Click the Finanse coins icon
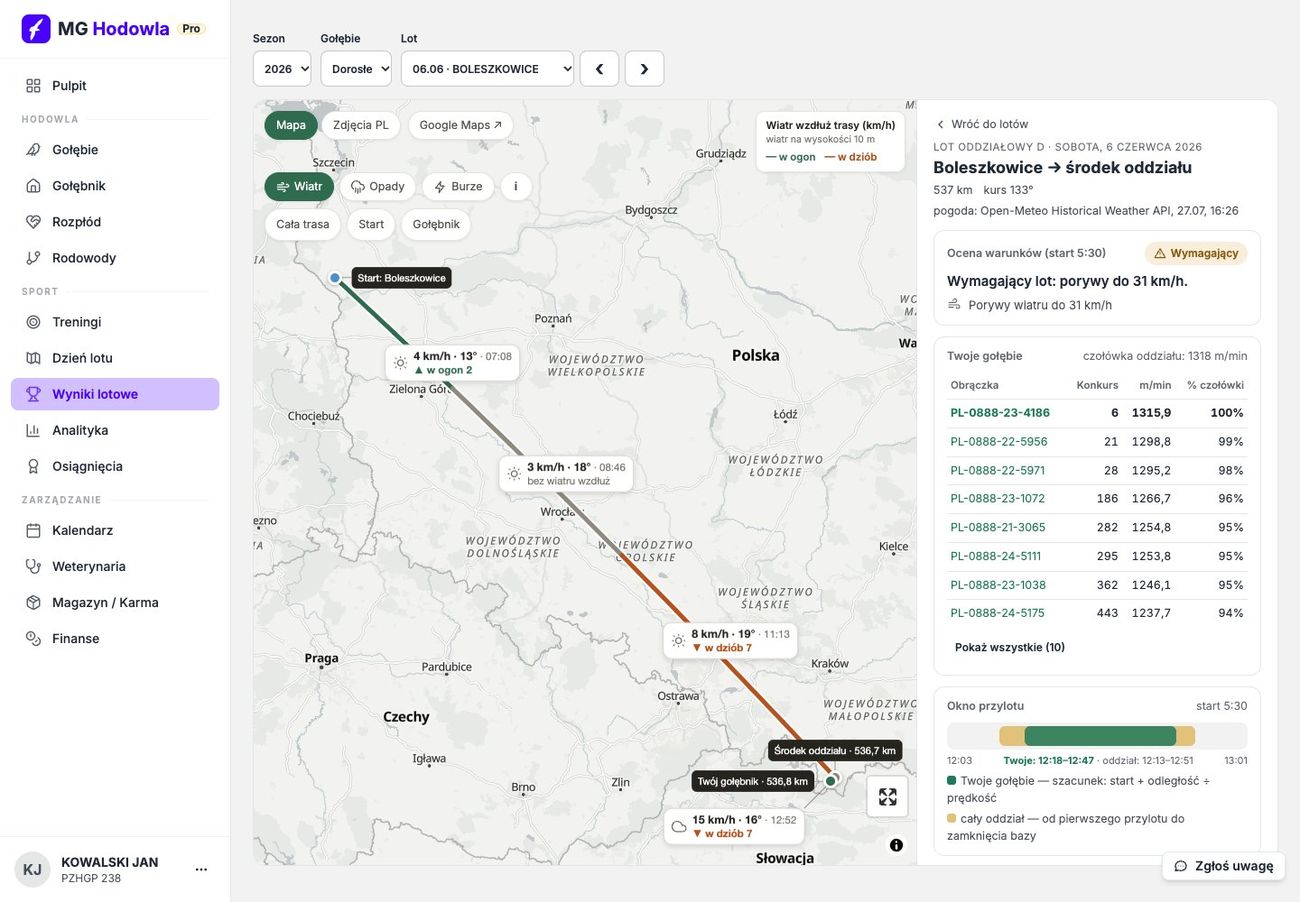Image resolution: width=1300 pixels, height=902 pixels. [34, 638]
